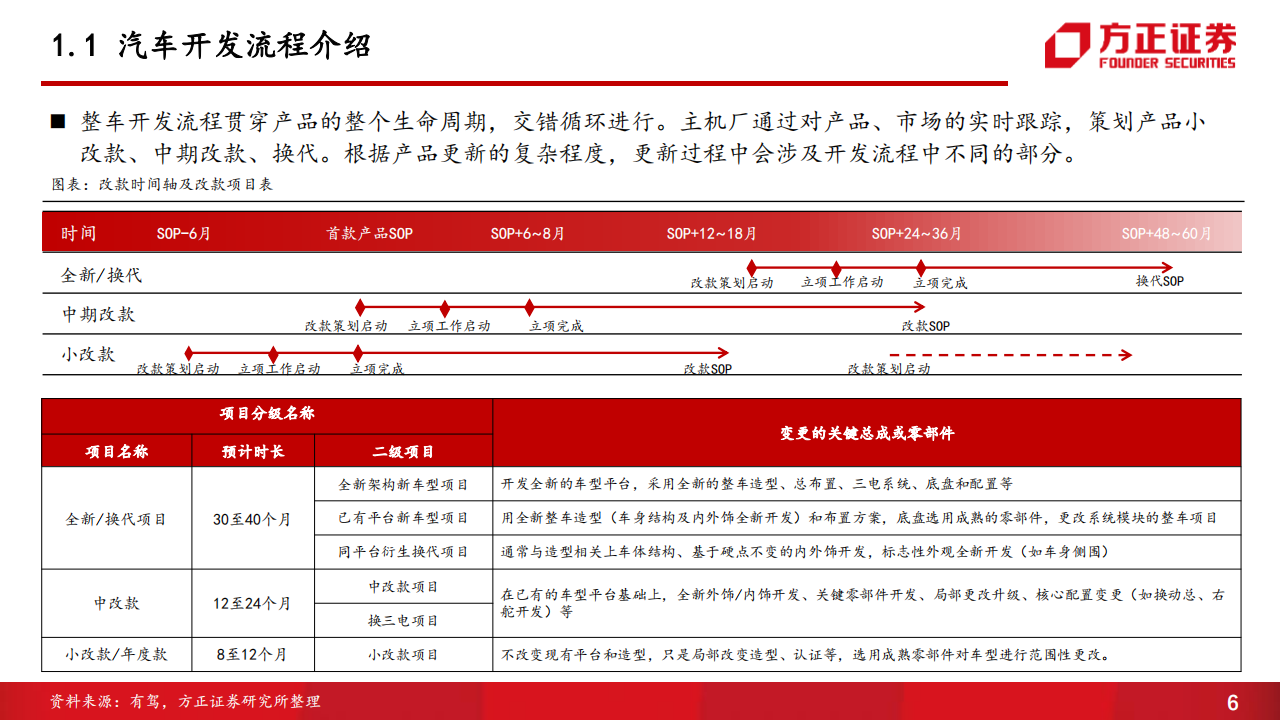1280x720 pixels.
Task: Click the 全新架构新车型项目 cell
Action: (403, 484)
